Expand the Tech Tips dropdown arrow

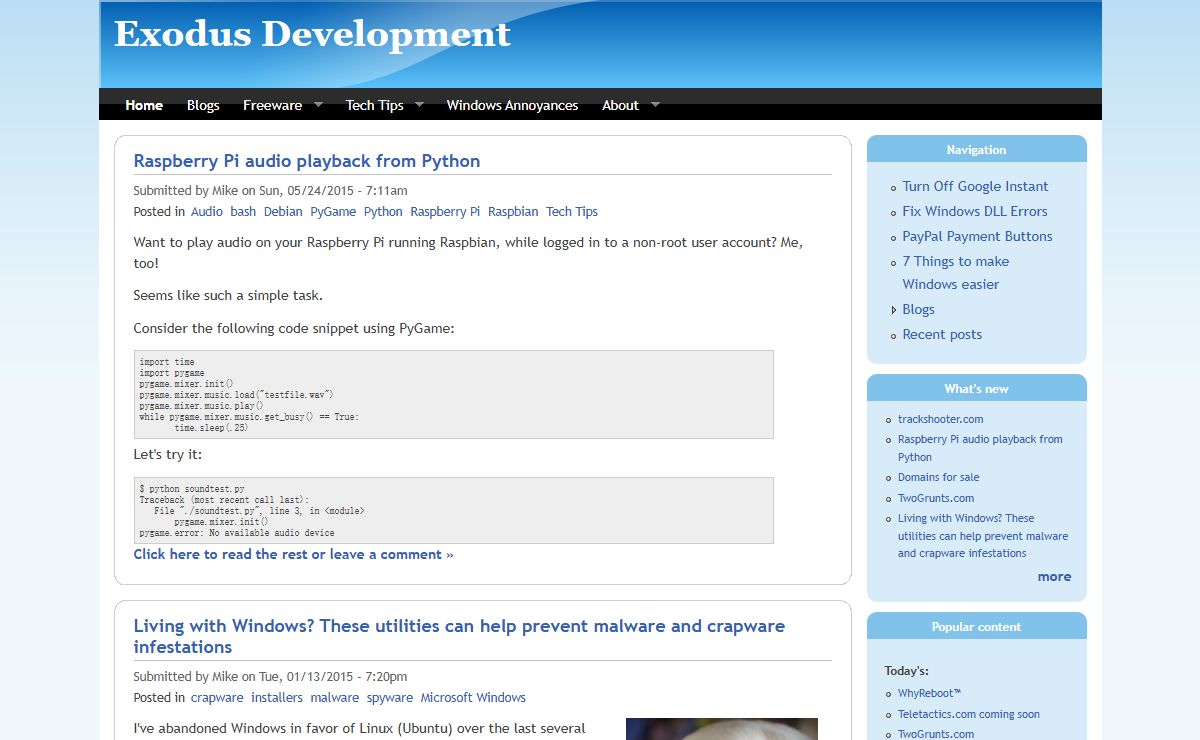click(x=419, y=104)
